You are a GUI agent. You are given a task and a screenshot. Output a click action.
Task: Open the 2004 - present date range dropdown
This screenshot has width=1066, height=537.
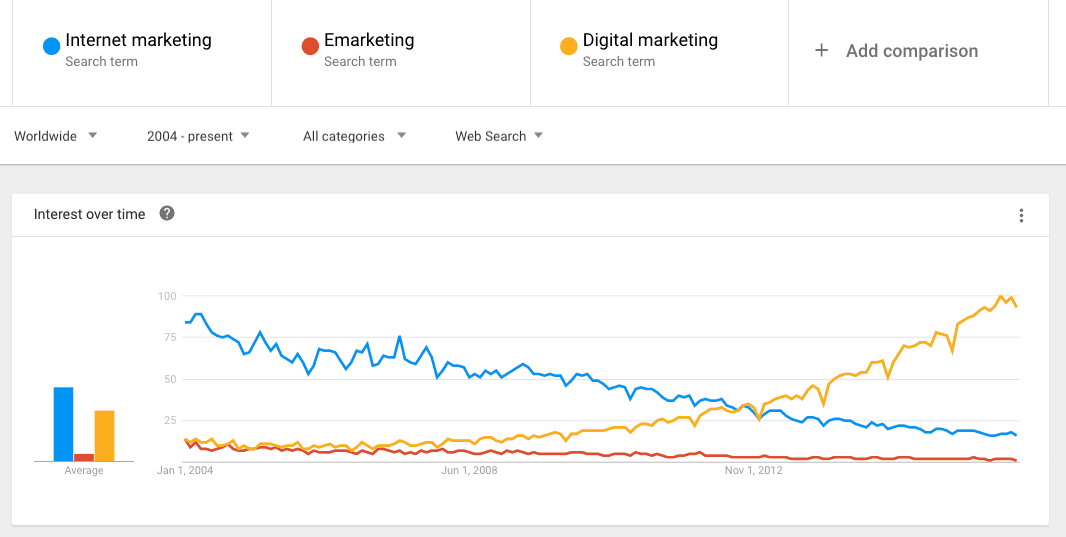coord(198,136)
